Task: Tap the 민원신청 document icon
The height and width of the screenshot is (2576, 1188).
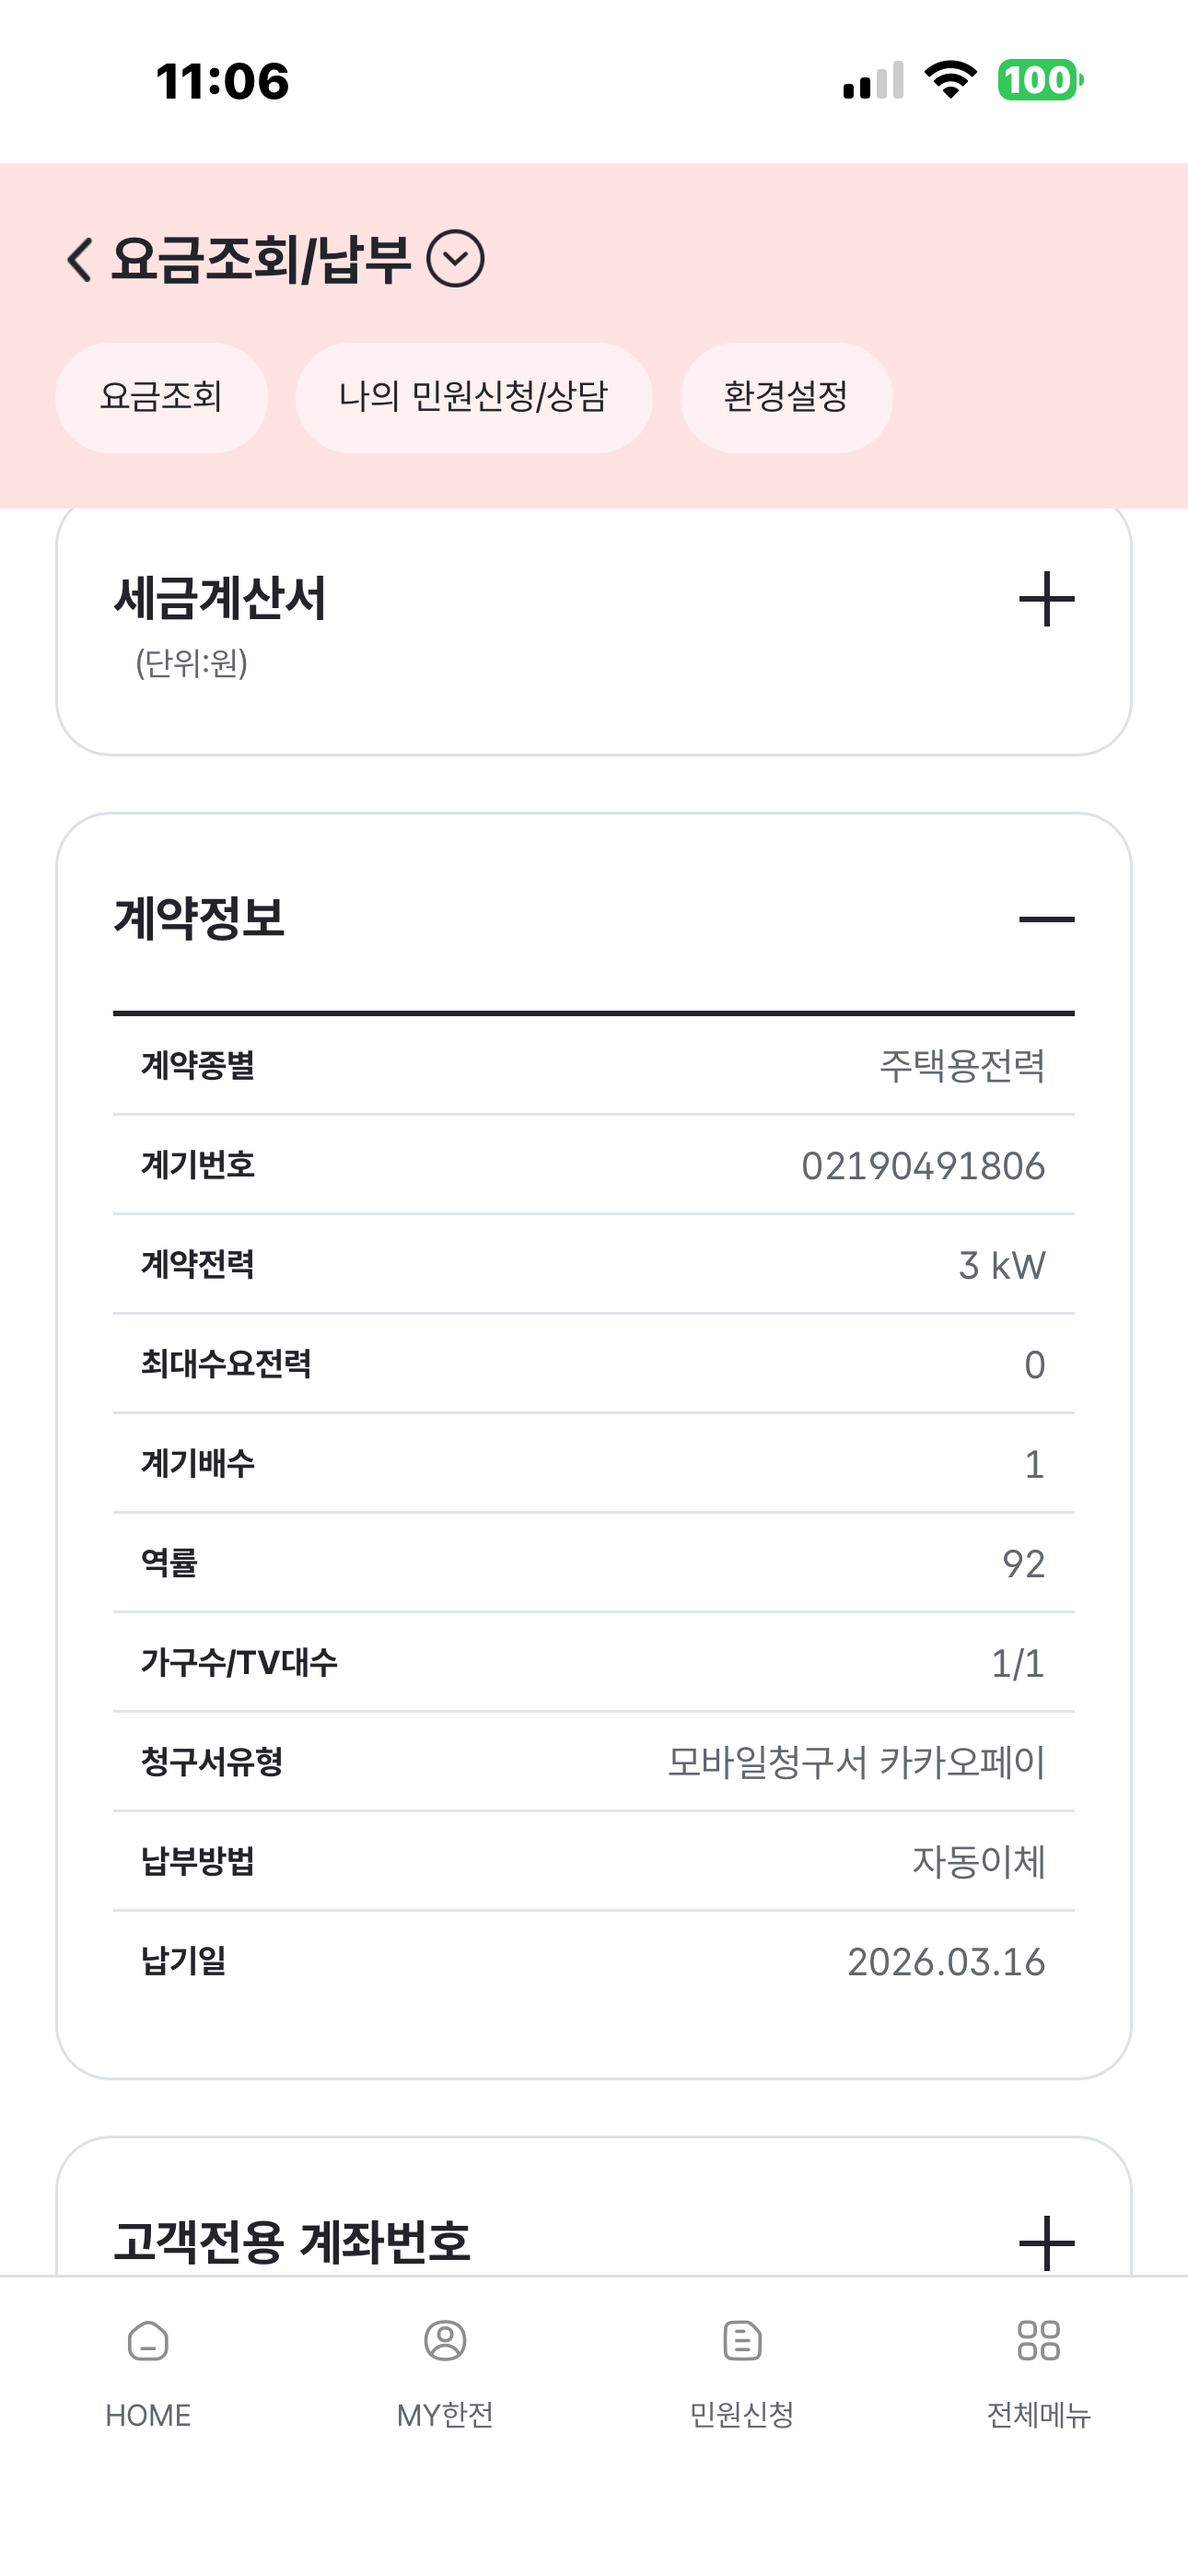Action: [742, 2342]
